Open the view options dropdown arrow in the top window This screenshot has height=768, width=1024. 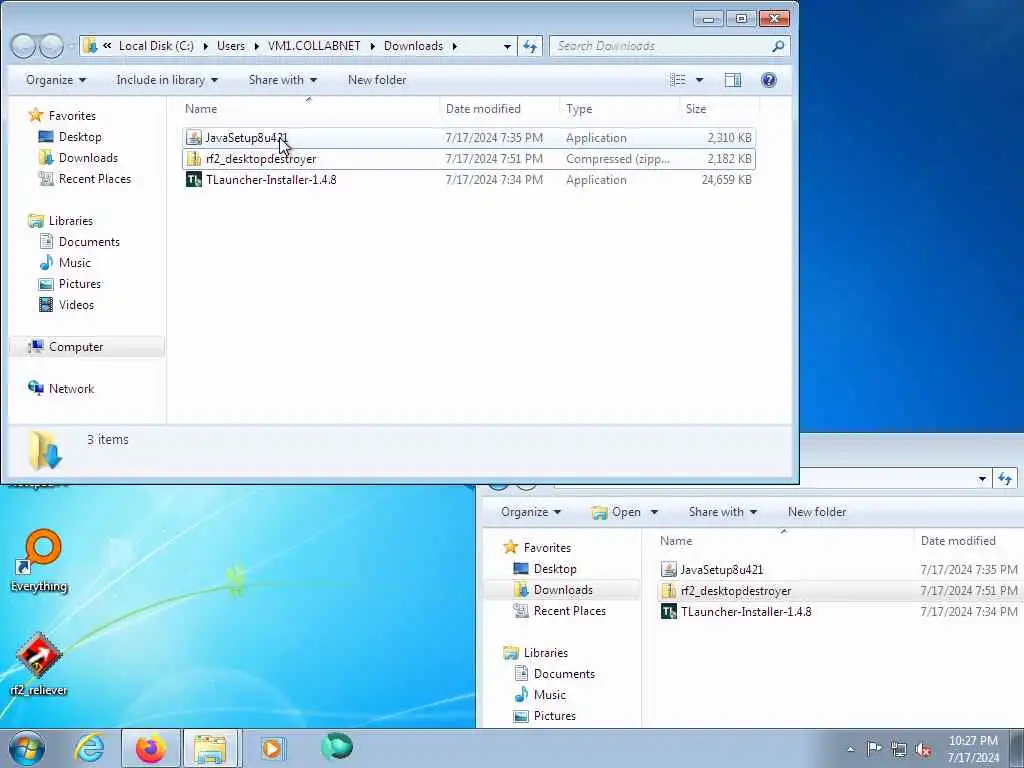[x=699, y=80]
